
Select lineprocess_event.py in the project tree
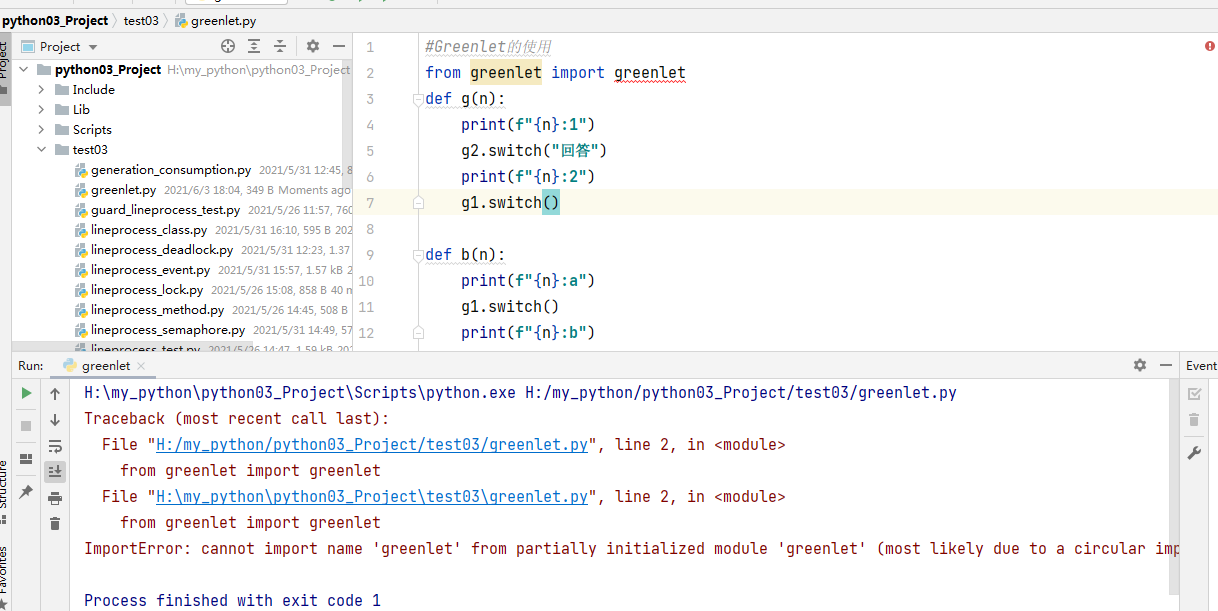[150, 270]
